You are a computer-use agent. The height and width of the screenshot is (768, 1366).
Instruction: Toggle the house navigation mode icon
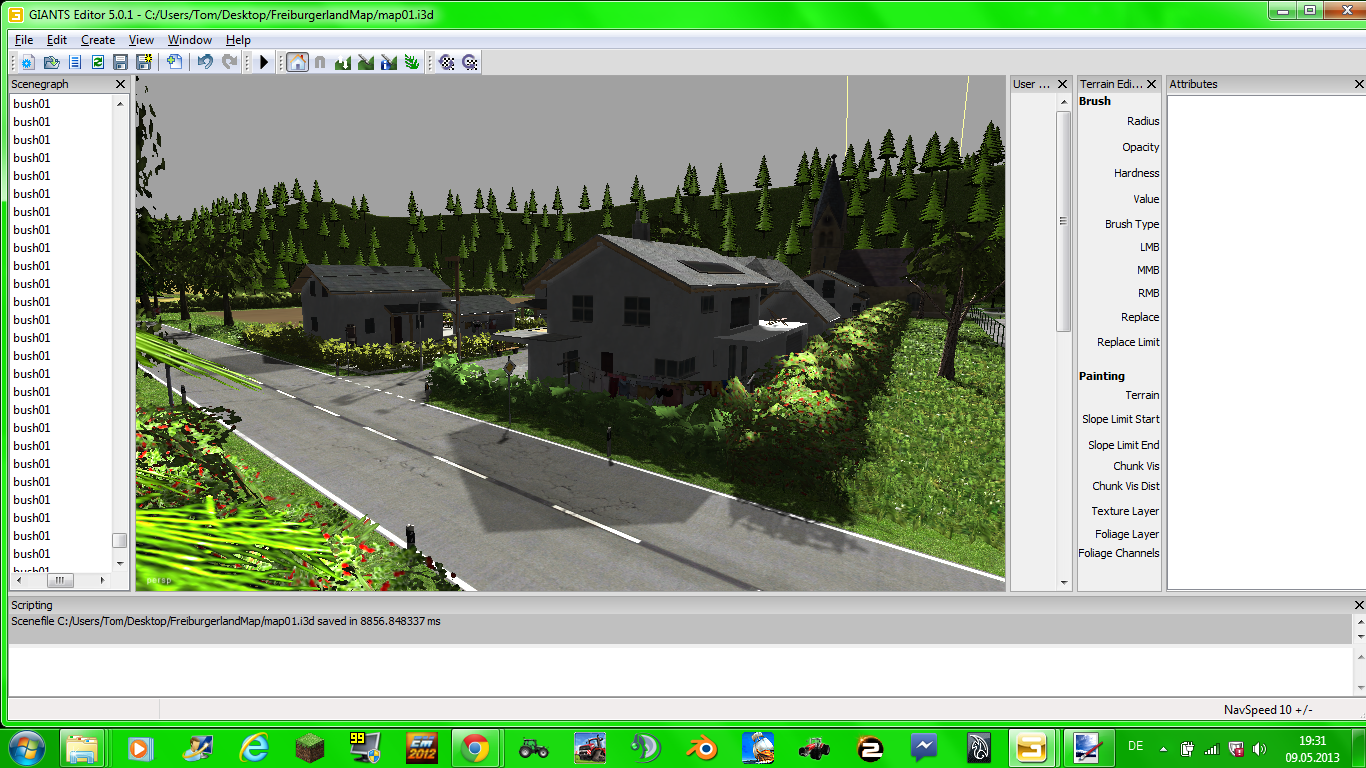point(297,62)
